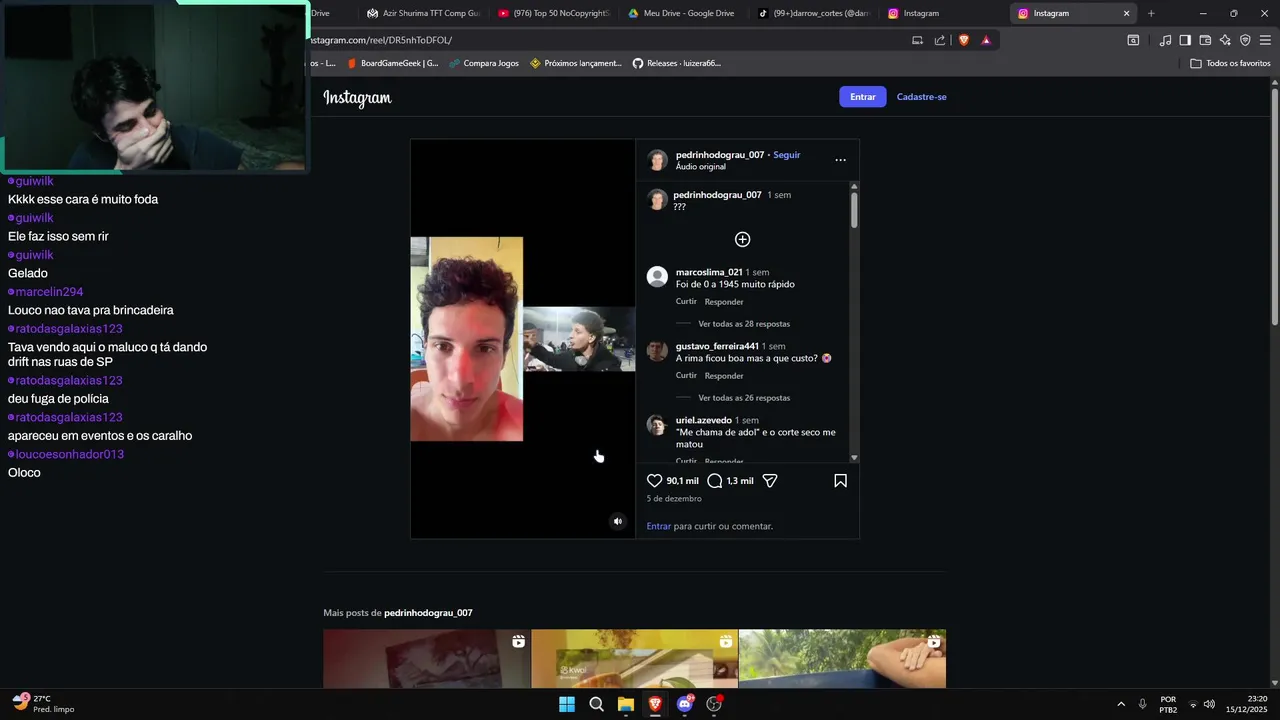Image resolution: width=1280 pixels, height=720 pixels.
Task: Click pedrinhodograu_007's profile picture in post header
Action: (x=657, y=160)
